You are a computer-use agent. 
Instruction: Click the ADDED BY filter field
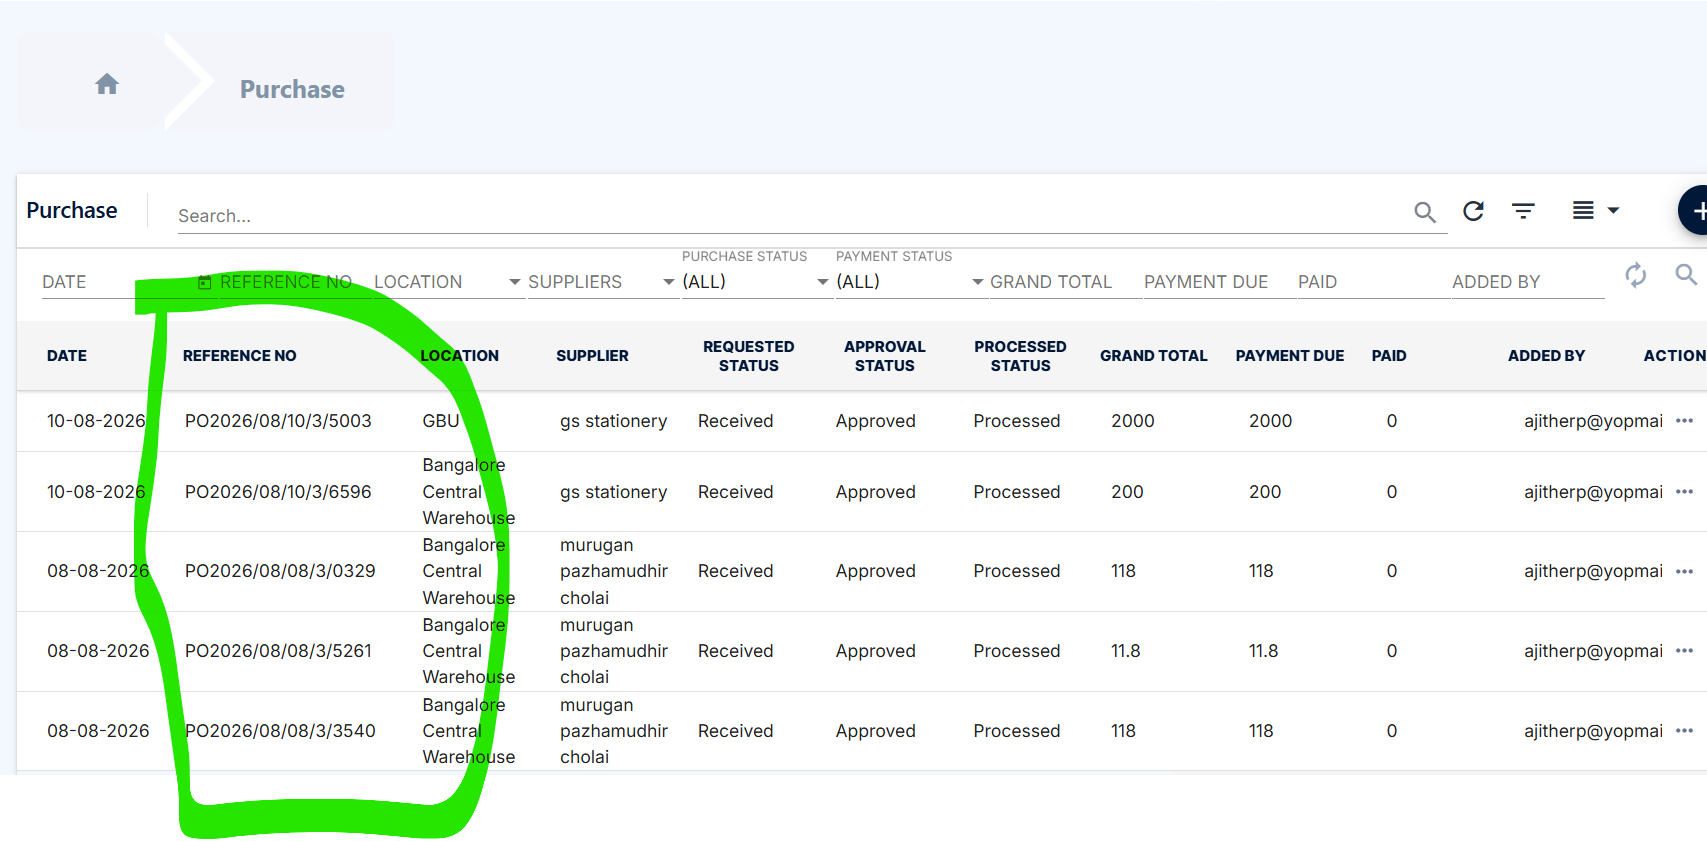click(1527, 282)
